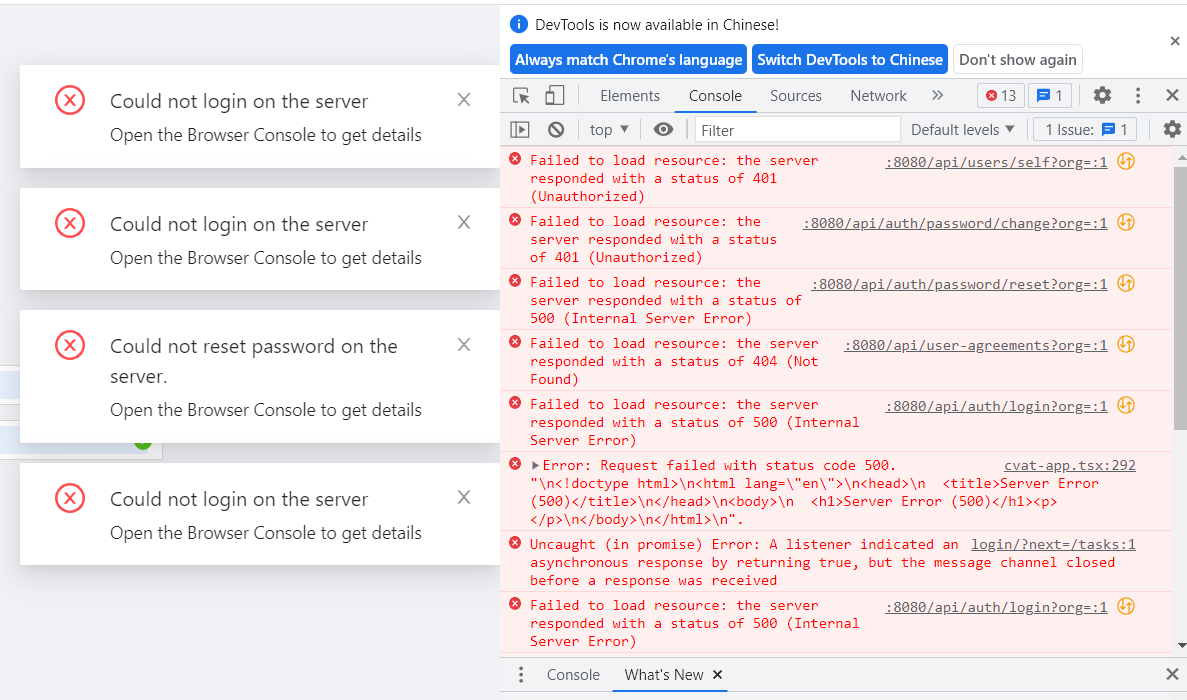Open the 'Default levels' dropdown
The height and width of the screenshot is (700, 1187).
962,129
